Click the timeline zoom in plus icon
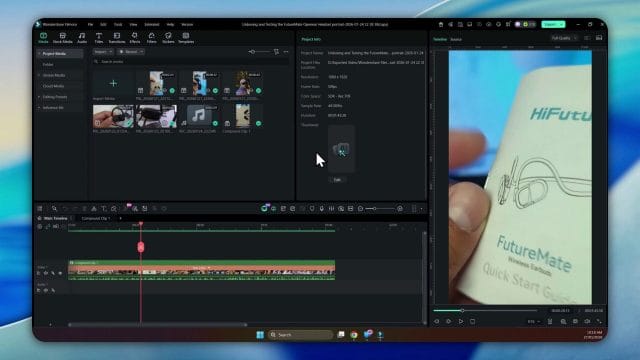This screenshot has width=640, height=360. coord(400,209)
